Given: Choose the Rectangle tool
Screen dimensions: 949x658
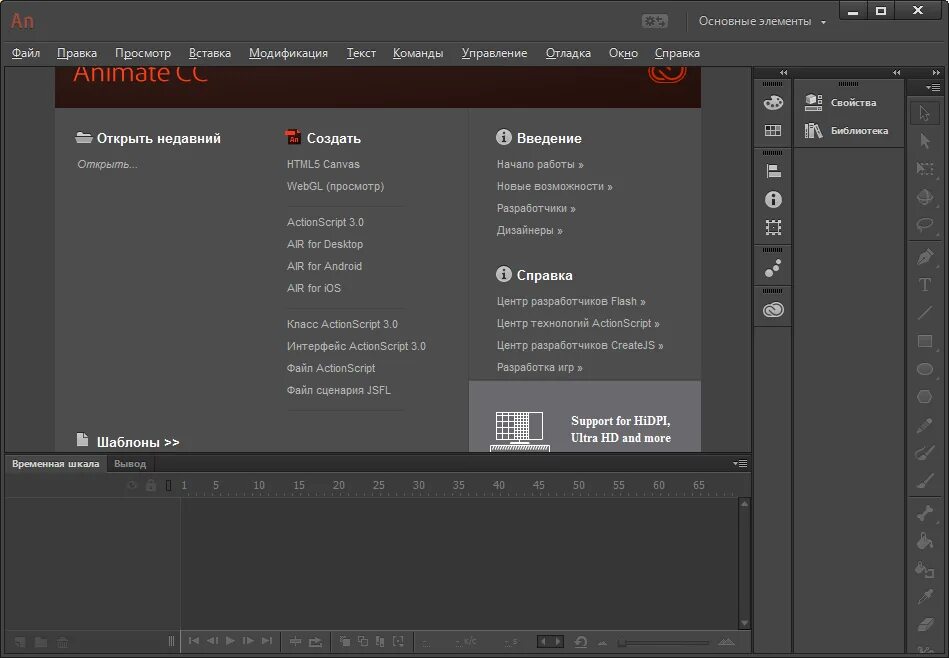Looking at the screenshot, I should 925,341.
